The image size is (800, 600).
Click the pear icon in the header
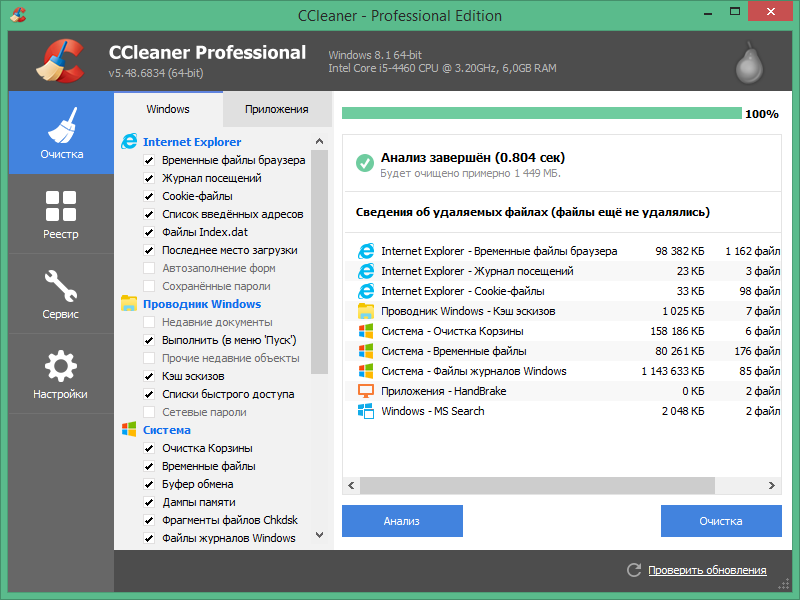coord(748,64)
